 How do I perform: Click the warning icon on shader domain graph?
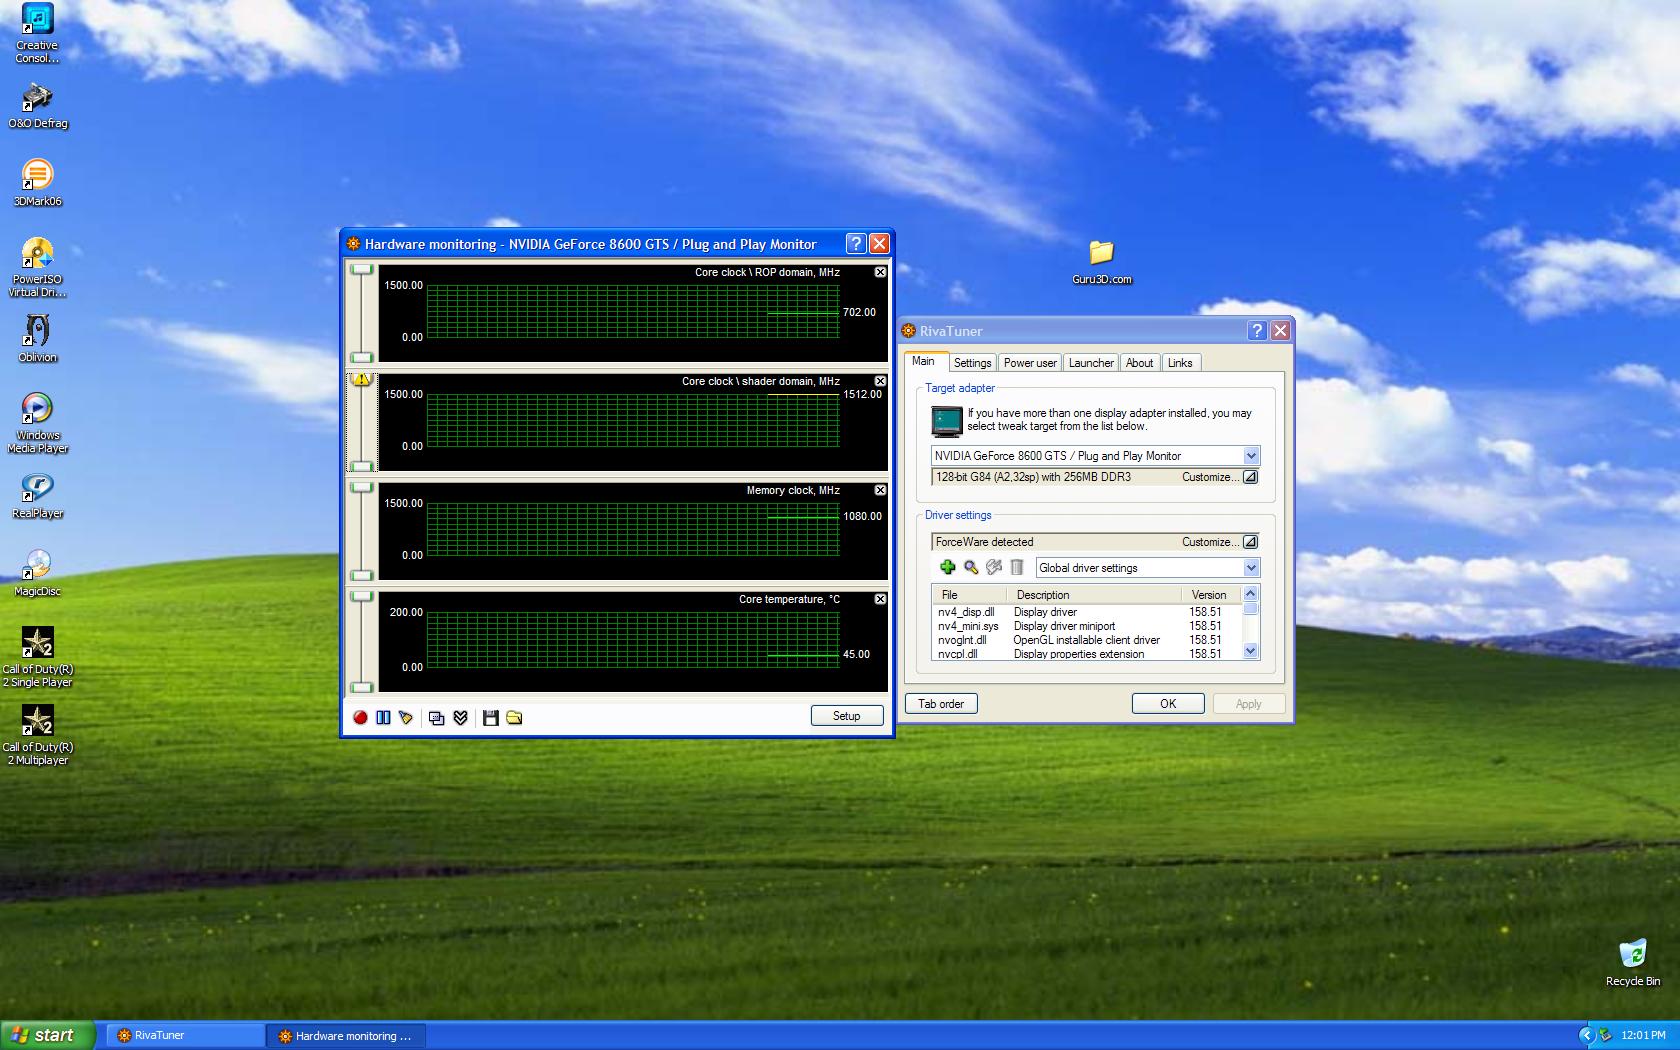pyautogui.click(x=362, y=379)
